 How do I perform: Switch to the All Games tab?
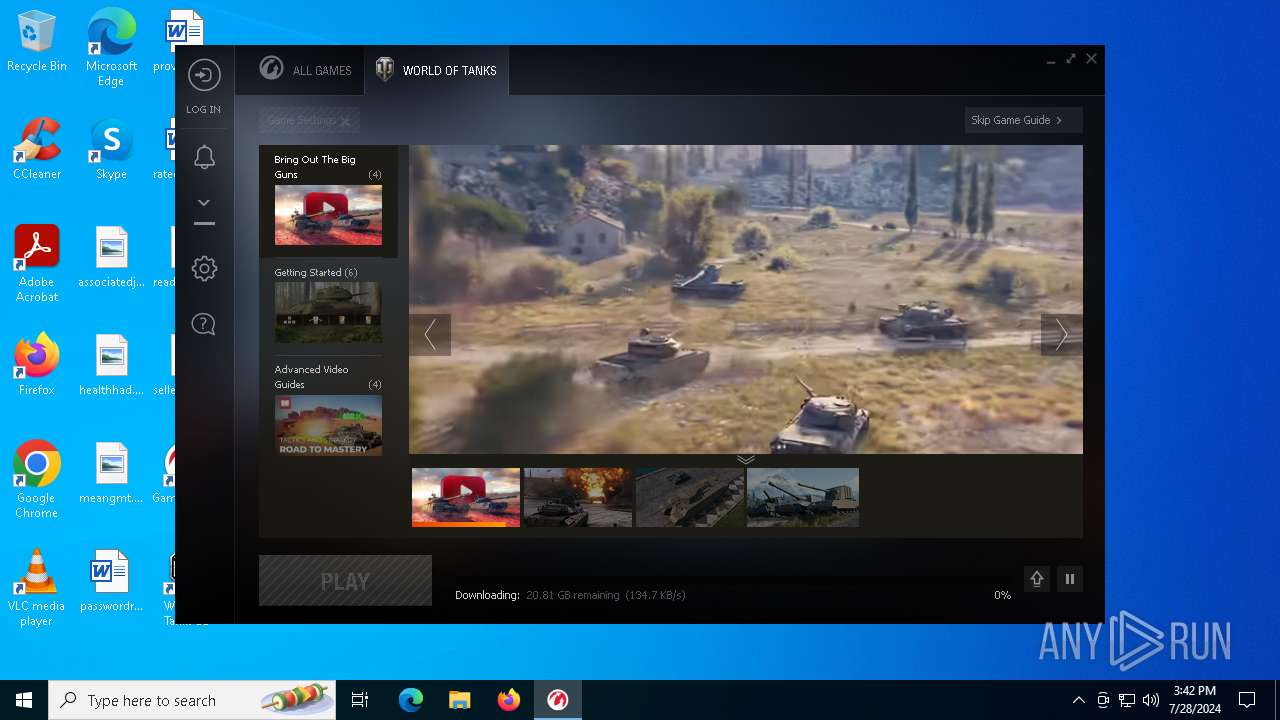click(305, 70)
